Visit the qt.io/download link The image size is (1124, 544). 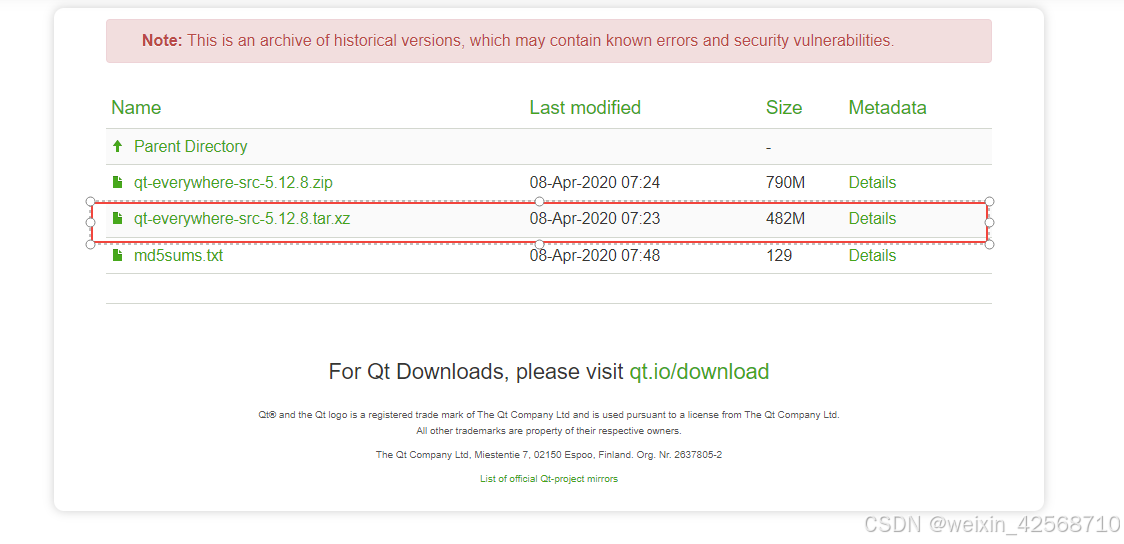click(699, 371)
